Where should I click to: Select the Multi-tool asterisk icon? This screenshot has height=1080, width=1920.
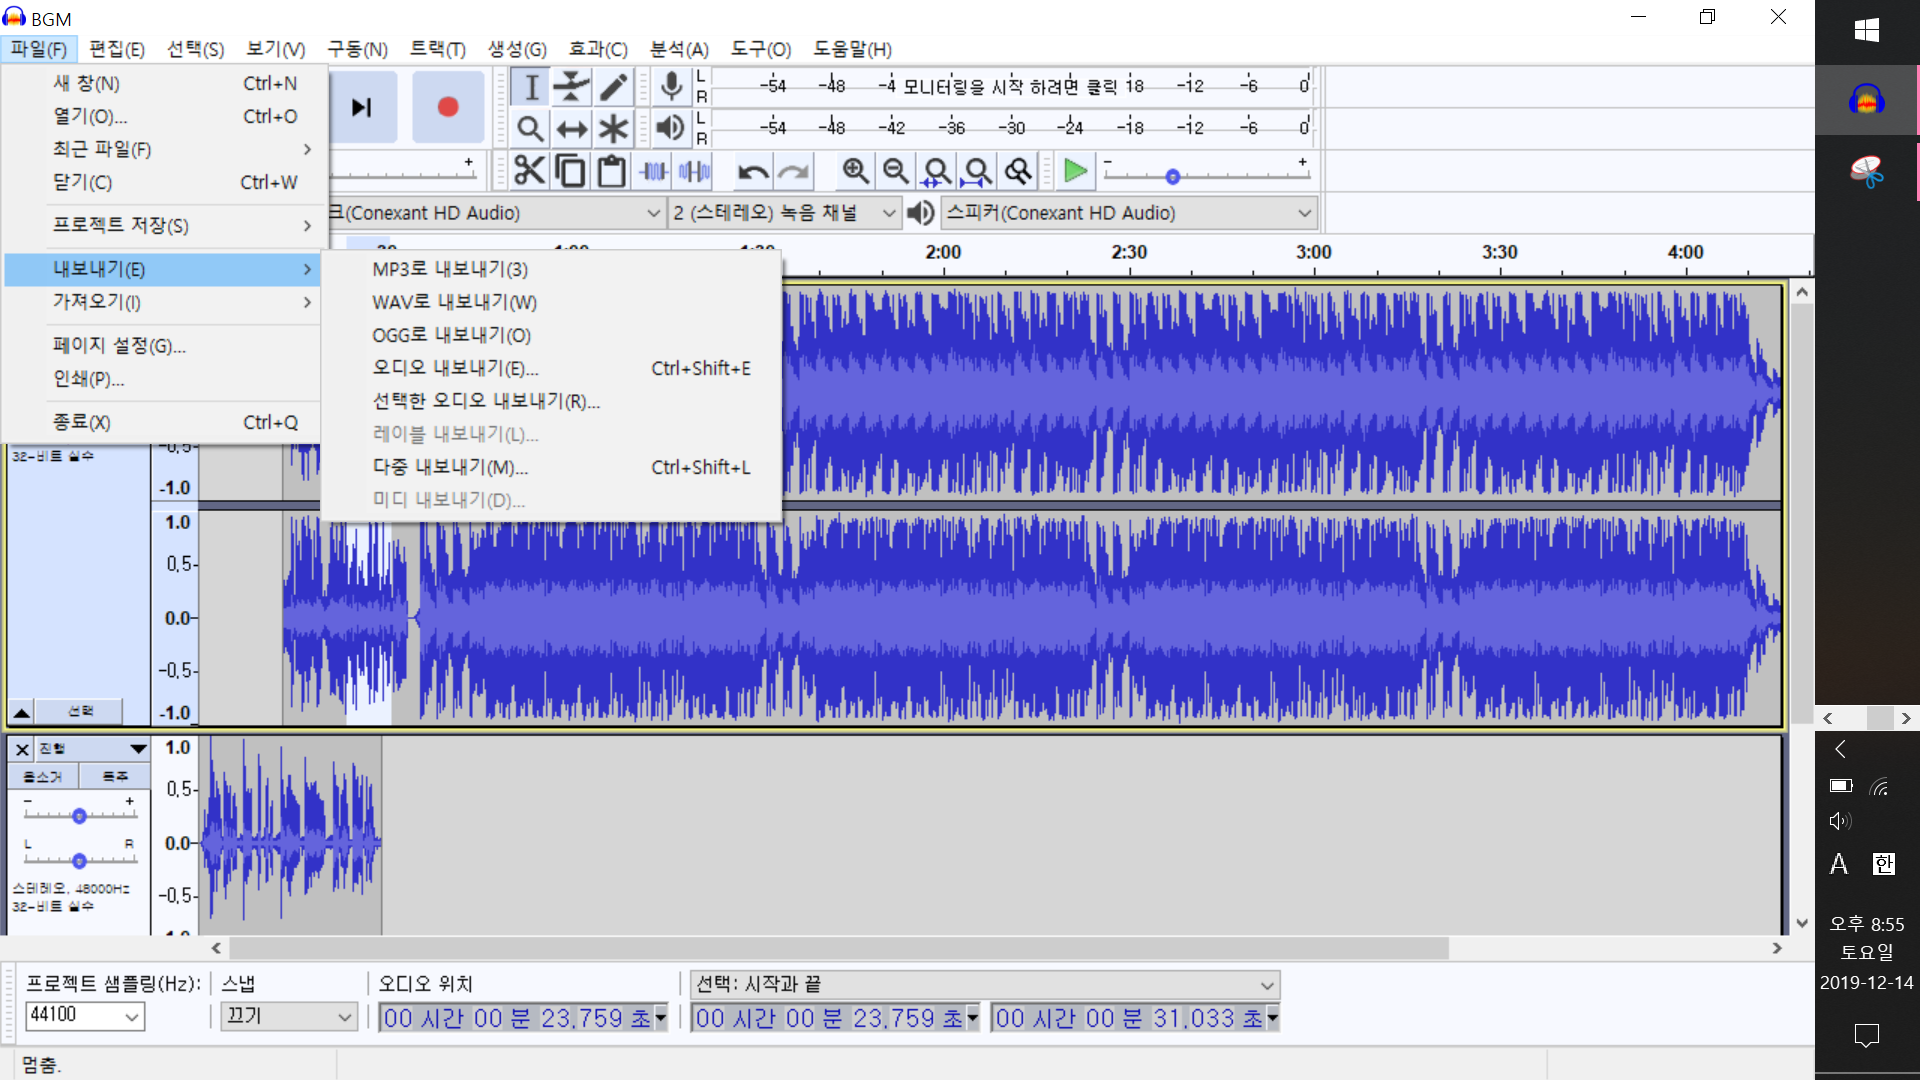coord(613,128)
